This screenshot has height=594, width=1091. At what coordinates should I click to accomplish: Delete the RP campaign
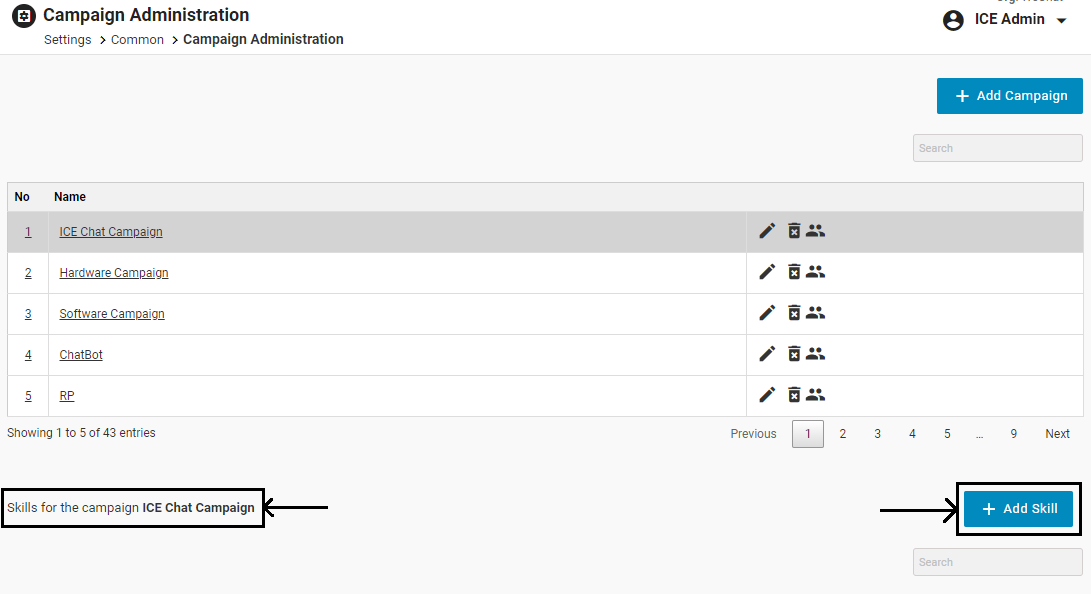pos(794,395)
